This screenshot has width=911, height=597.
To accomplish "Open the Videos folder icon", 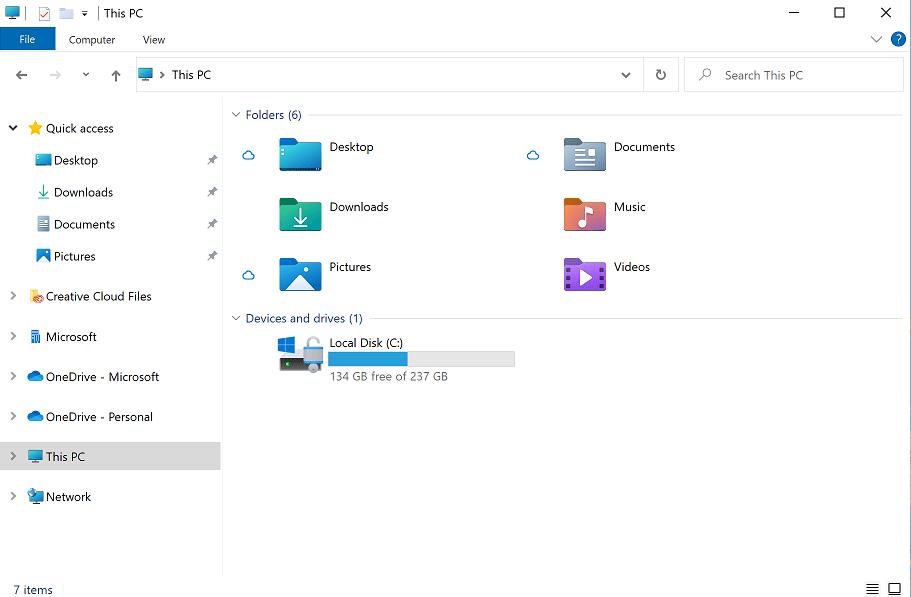I will tap(584, 274).
